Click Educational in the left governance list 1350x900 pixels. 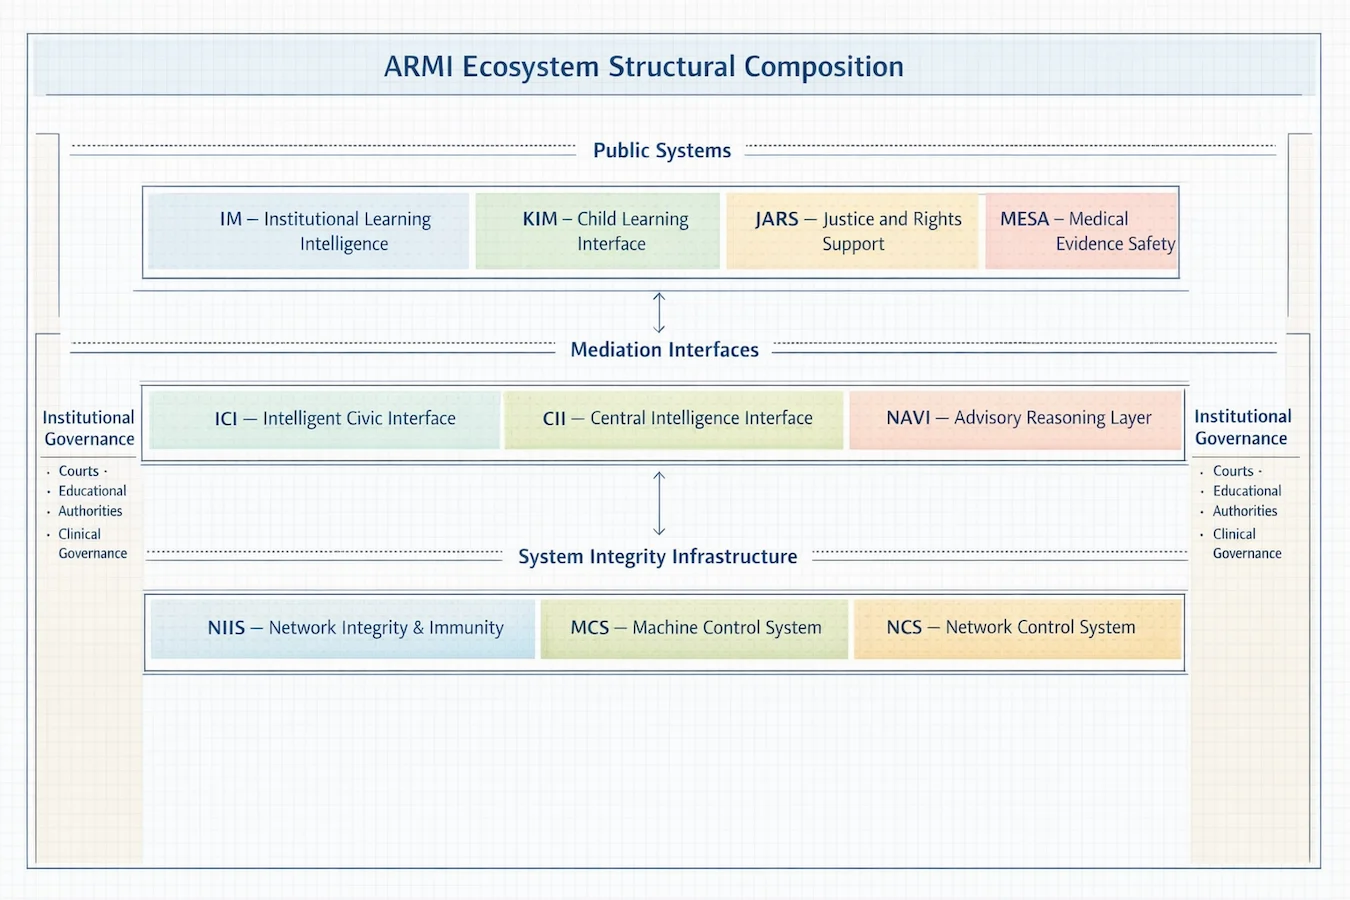pyautogui.click(x=92, y=491)
